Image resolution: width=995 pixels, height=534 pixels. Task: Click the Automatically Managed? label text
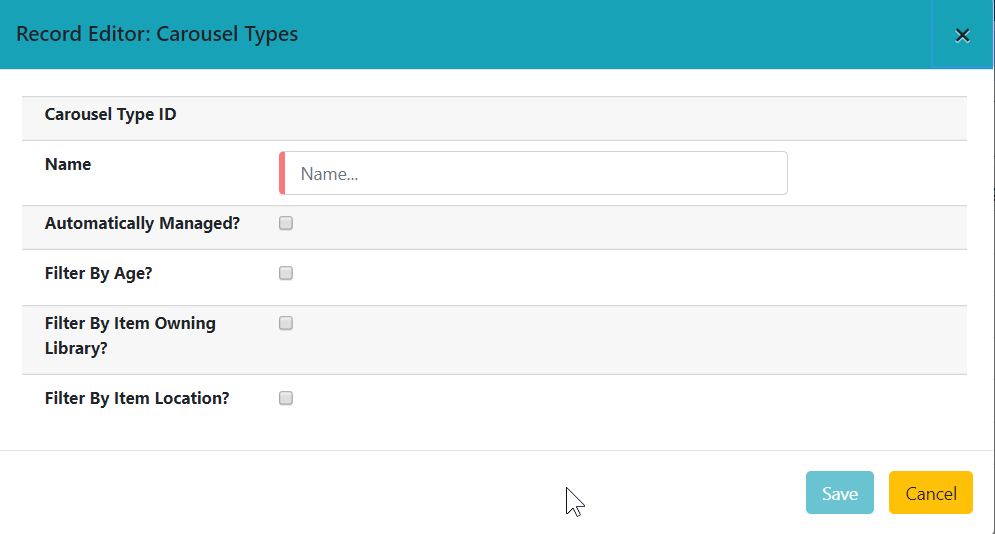(x=142, y=223)
